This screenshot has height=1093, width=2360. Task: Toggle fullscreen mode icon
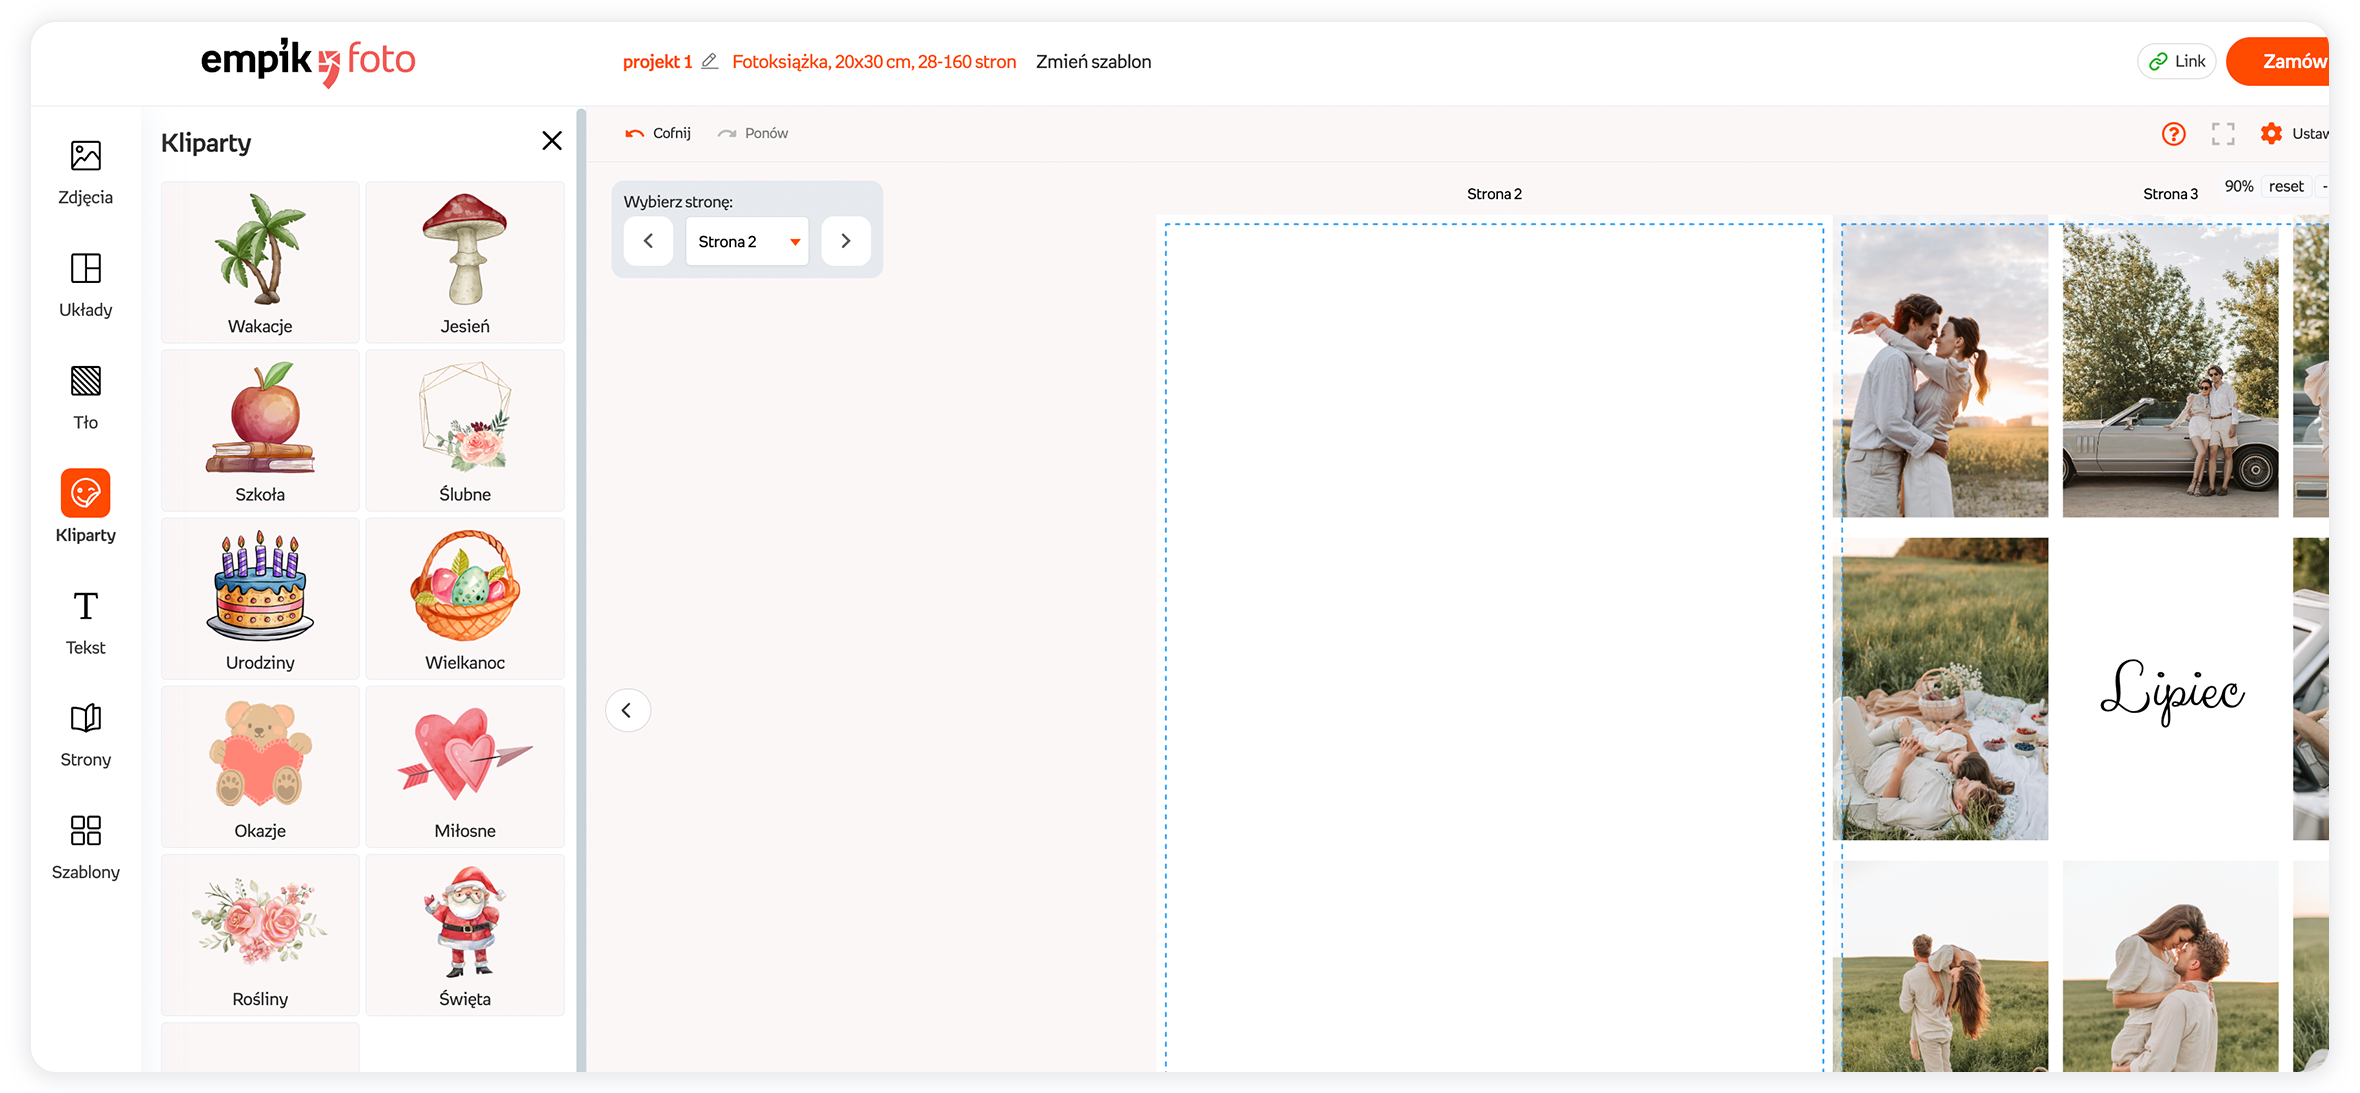click(x=2222, y=134)
